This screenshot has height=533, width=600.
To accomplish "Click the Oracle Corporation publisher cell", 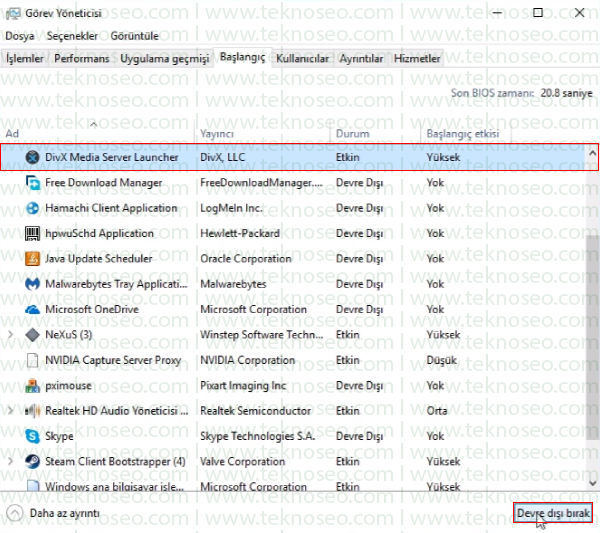I will click(246, 259).
